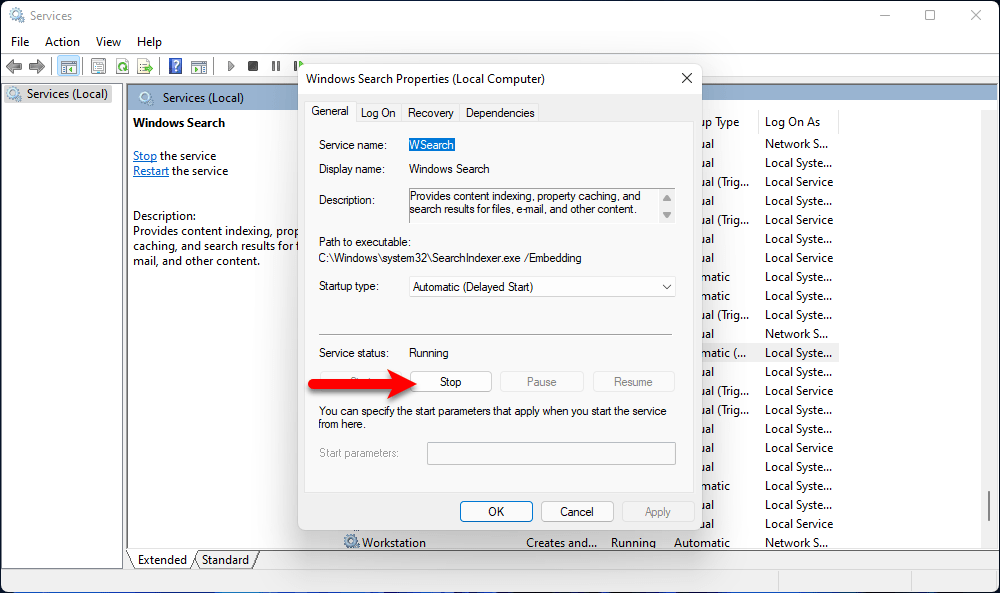Switch to the Dependencies tab
This screenshot has height=593, width=1000.
(500, 113)
